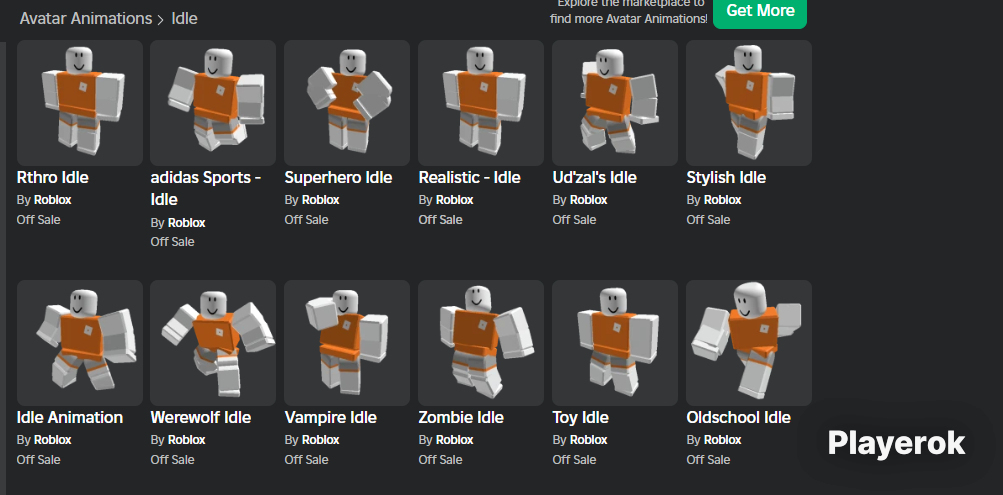Click Roblox creator under Toy Idle
Viewport: 1003px width, 495px height.
[588, 440]
